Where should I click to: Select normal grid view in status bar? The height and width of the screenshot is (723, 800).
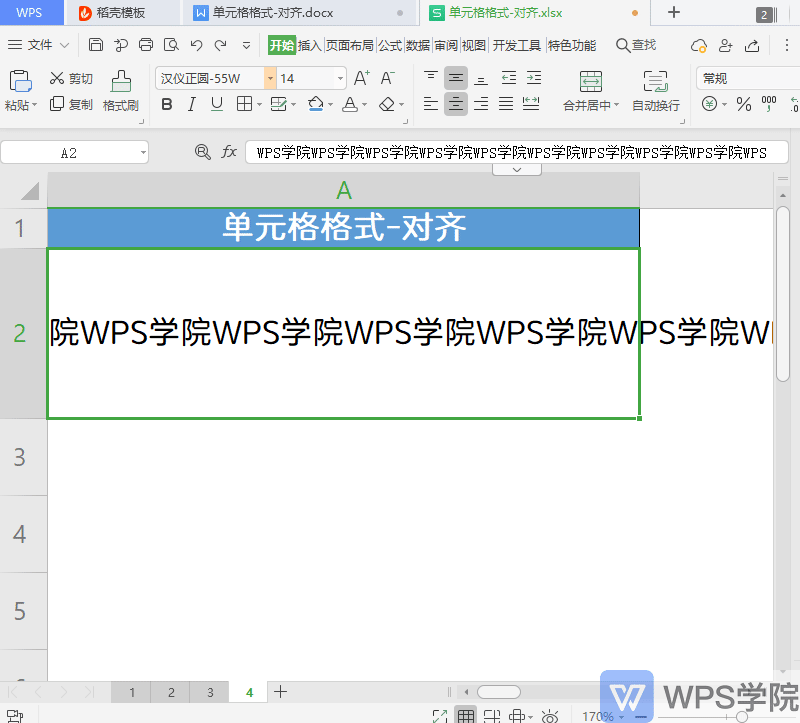coord(466,715)
